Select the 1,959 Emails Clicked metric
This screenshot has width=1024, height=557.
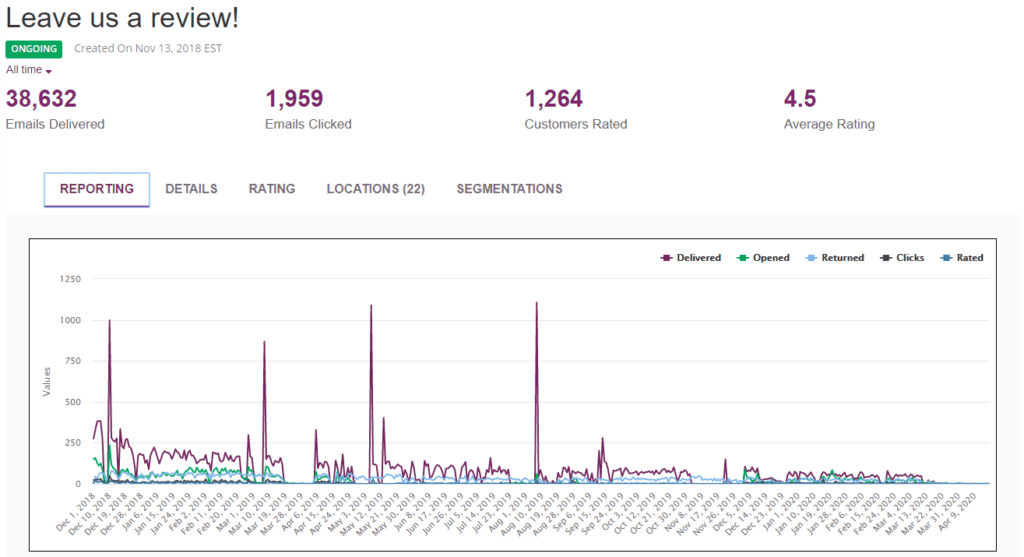[294, 99]
